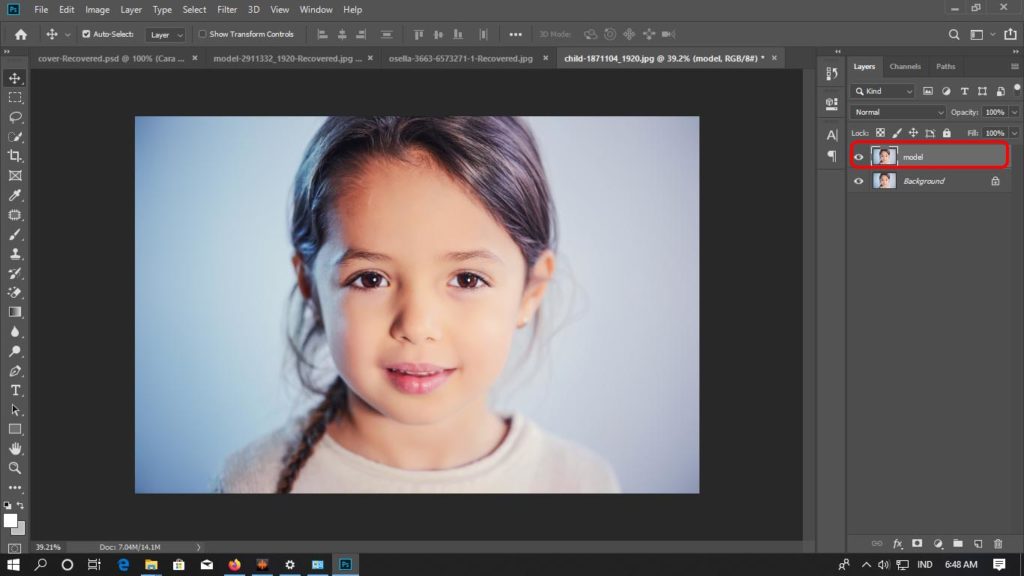Go to the Photoshop Home screen
This screenshot has height=576, width=1024.
point(21,35)
